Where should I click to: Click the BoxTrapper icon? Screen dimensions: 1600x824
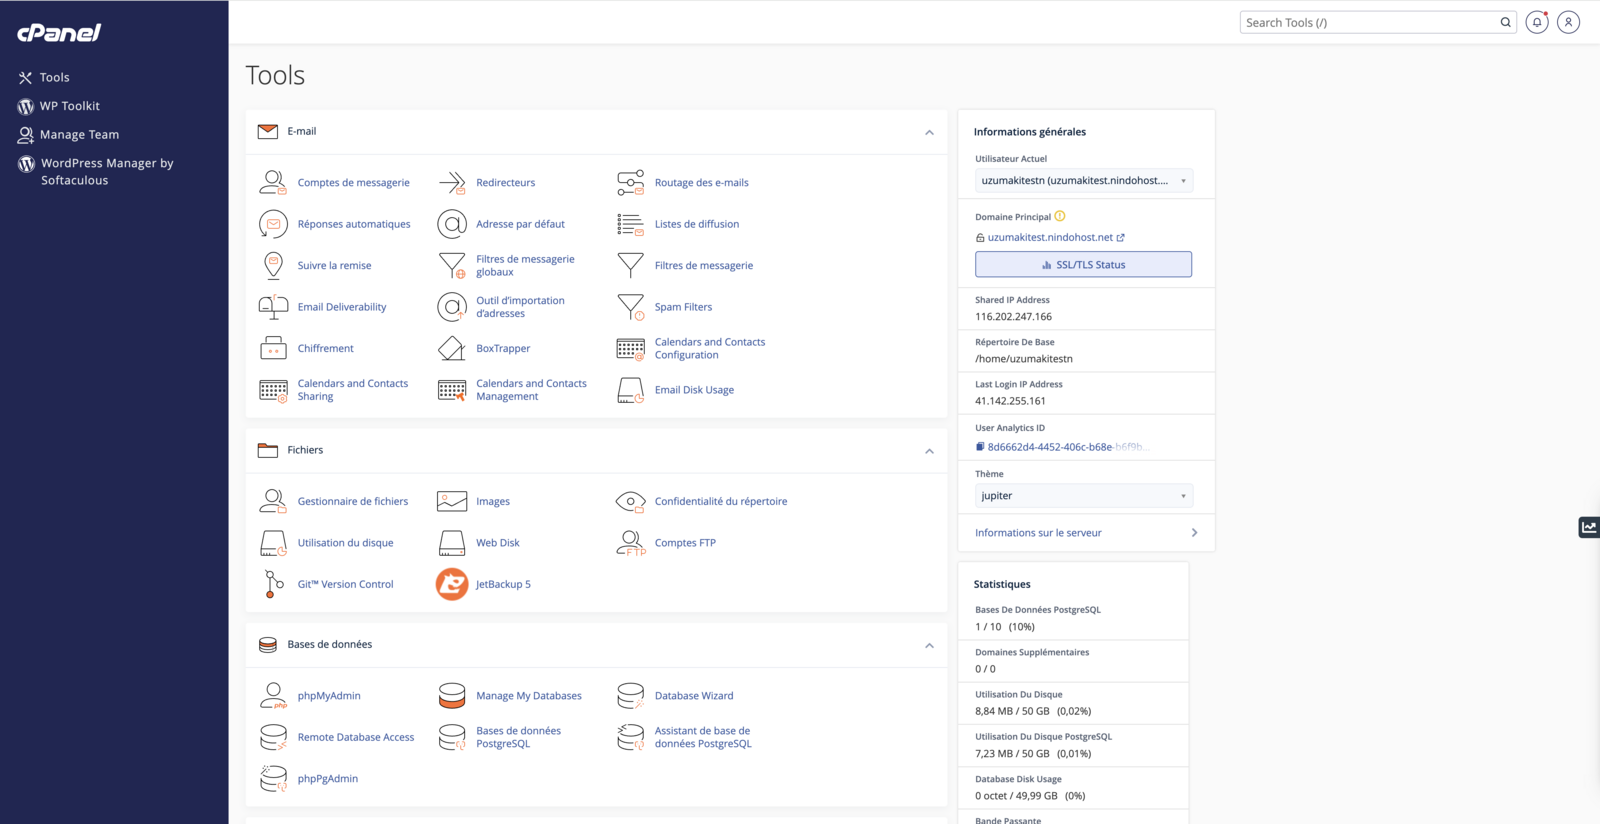click(x=452, y=348)
